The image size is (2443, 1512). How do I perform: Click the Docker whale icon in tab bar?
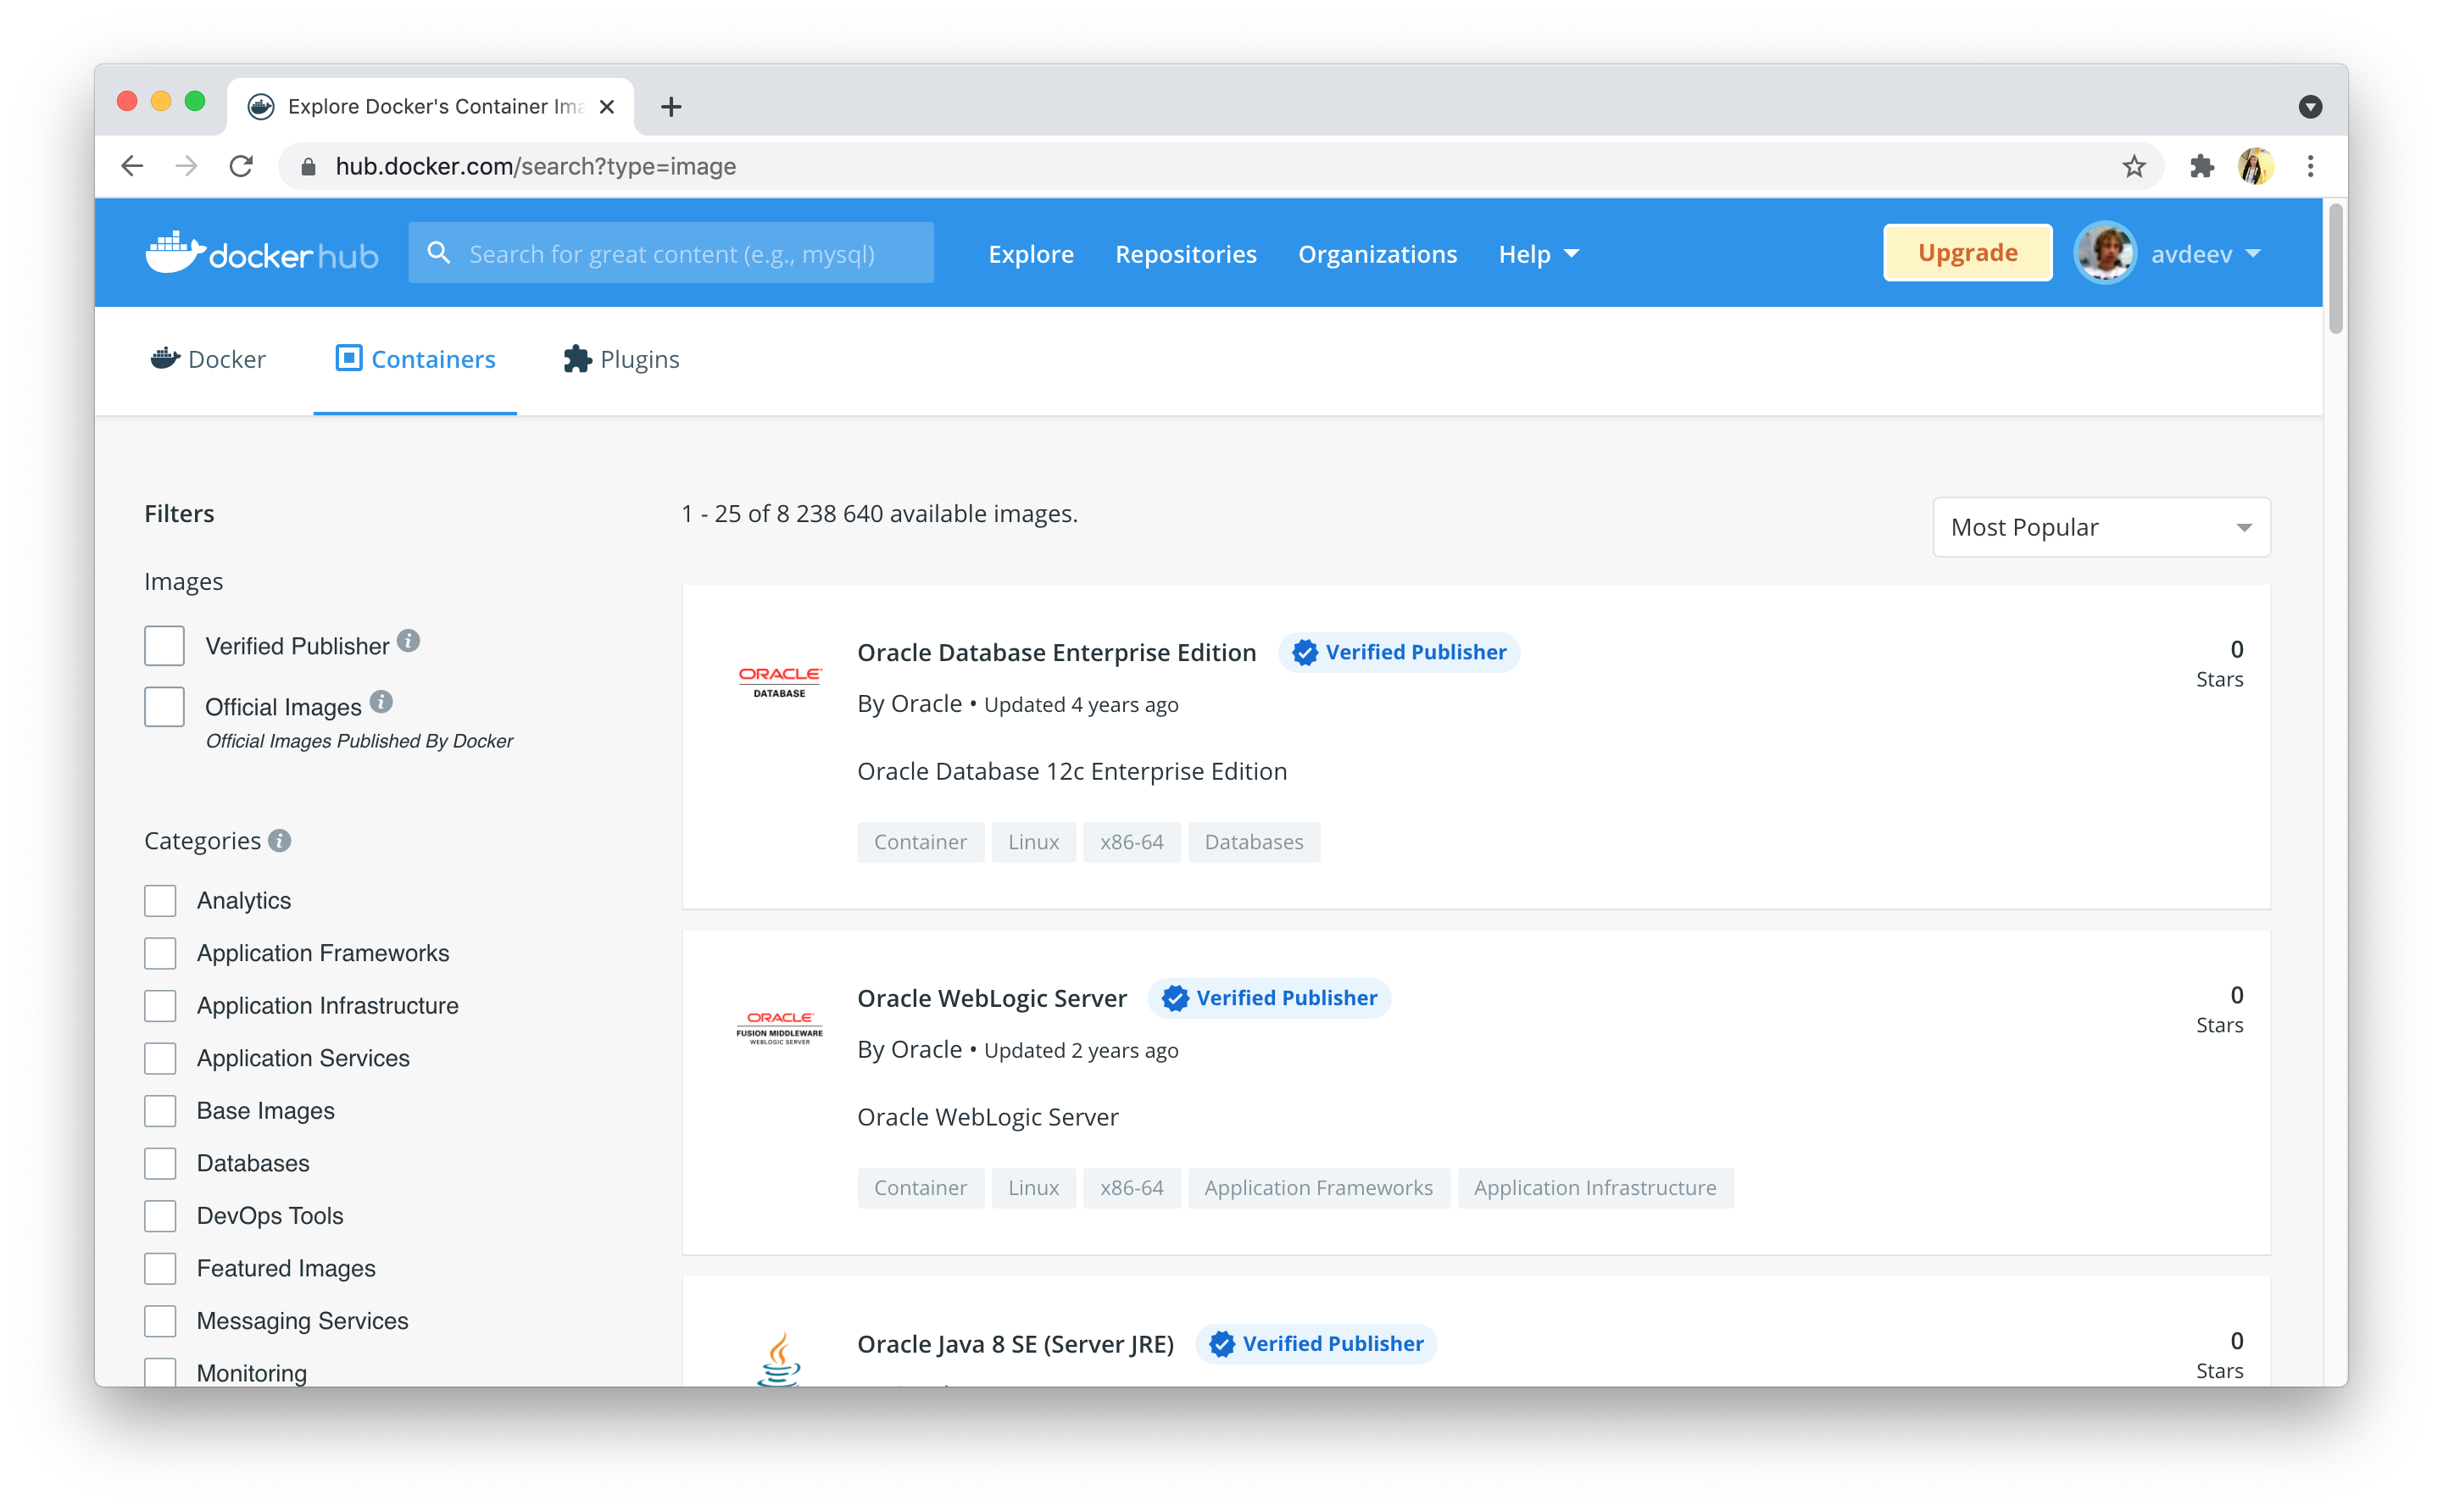[x=165, y=358]
